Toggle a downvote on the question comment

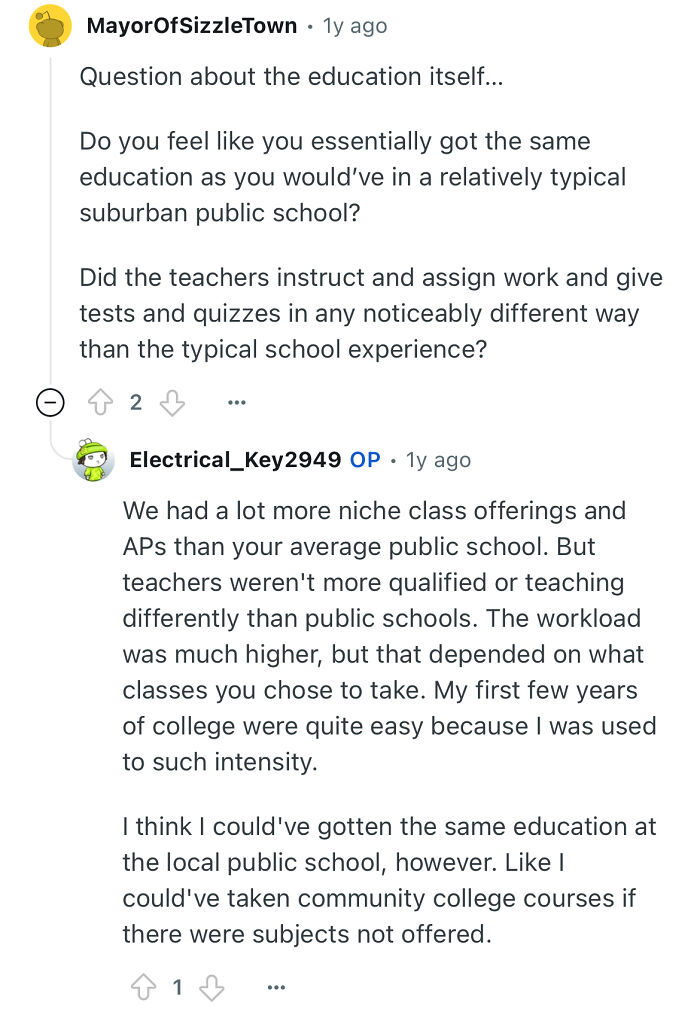point(172,401)
